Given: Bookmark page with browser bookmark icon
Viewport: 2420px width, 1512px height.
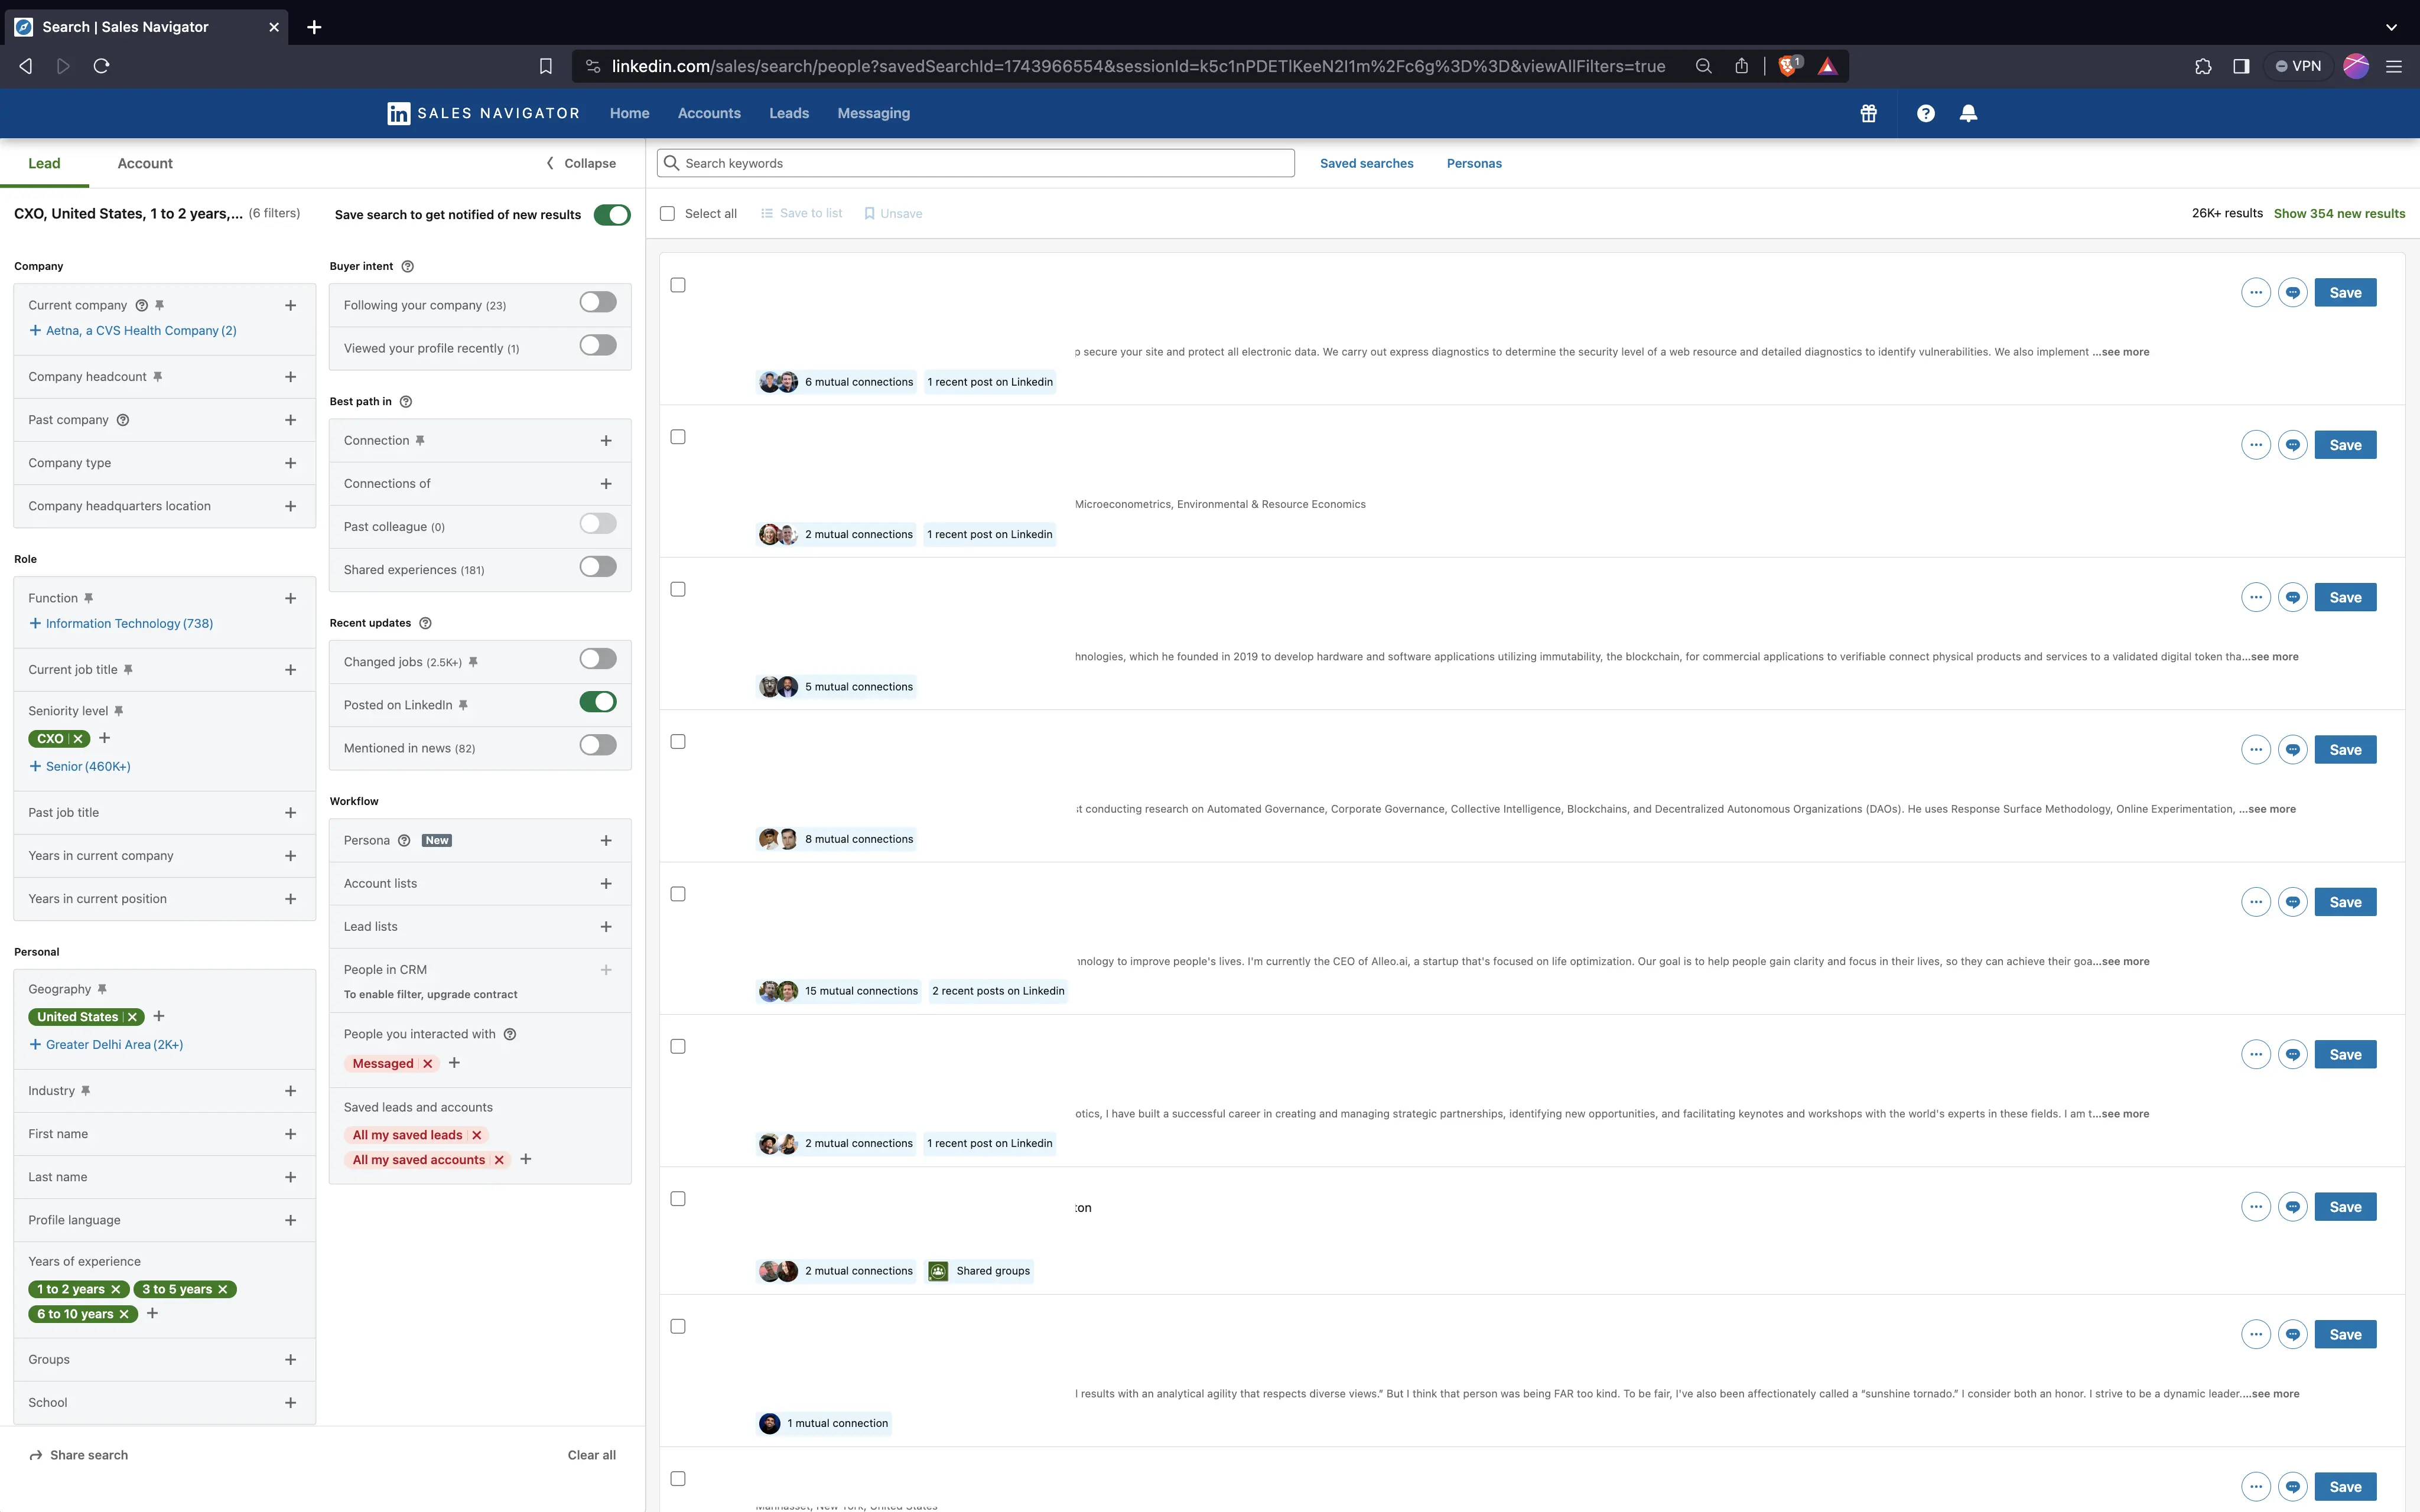Looking at the screenshot, I should pos(545,66).
